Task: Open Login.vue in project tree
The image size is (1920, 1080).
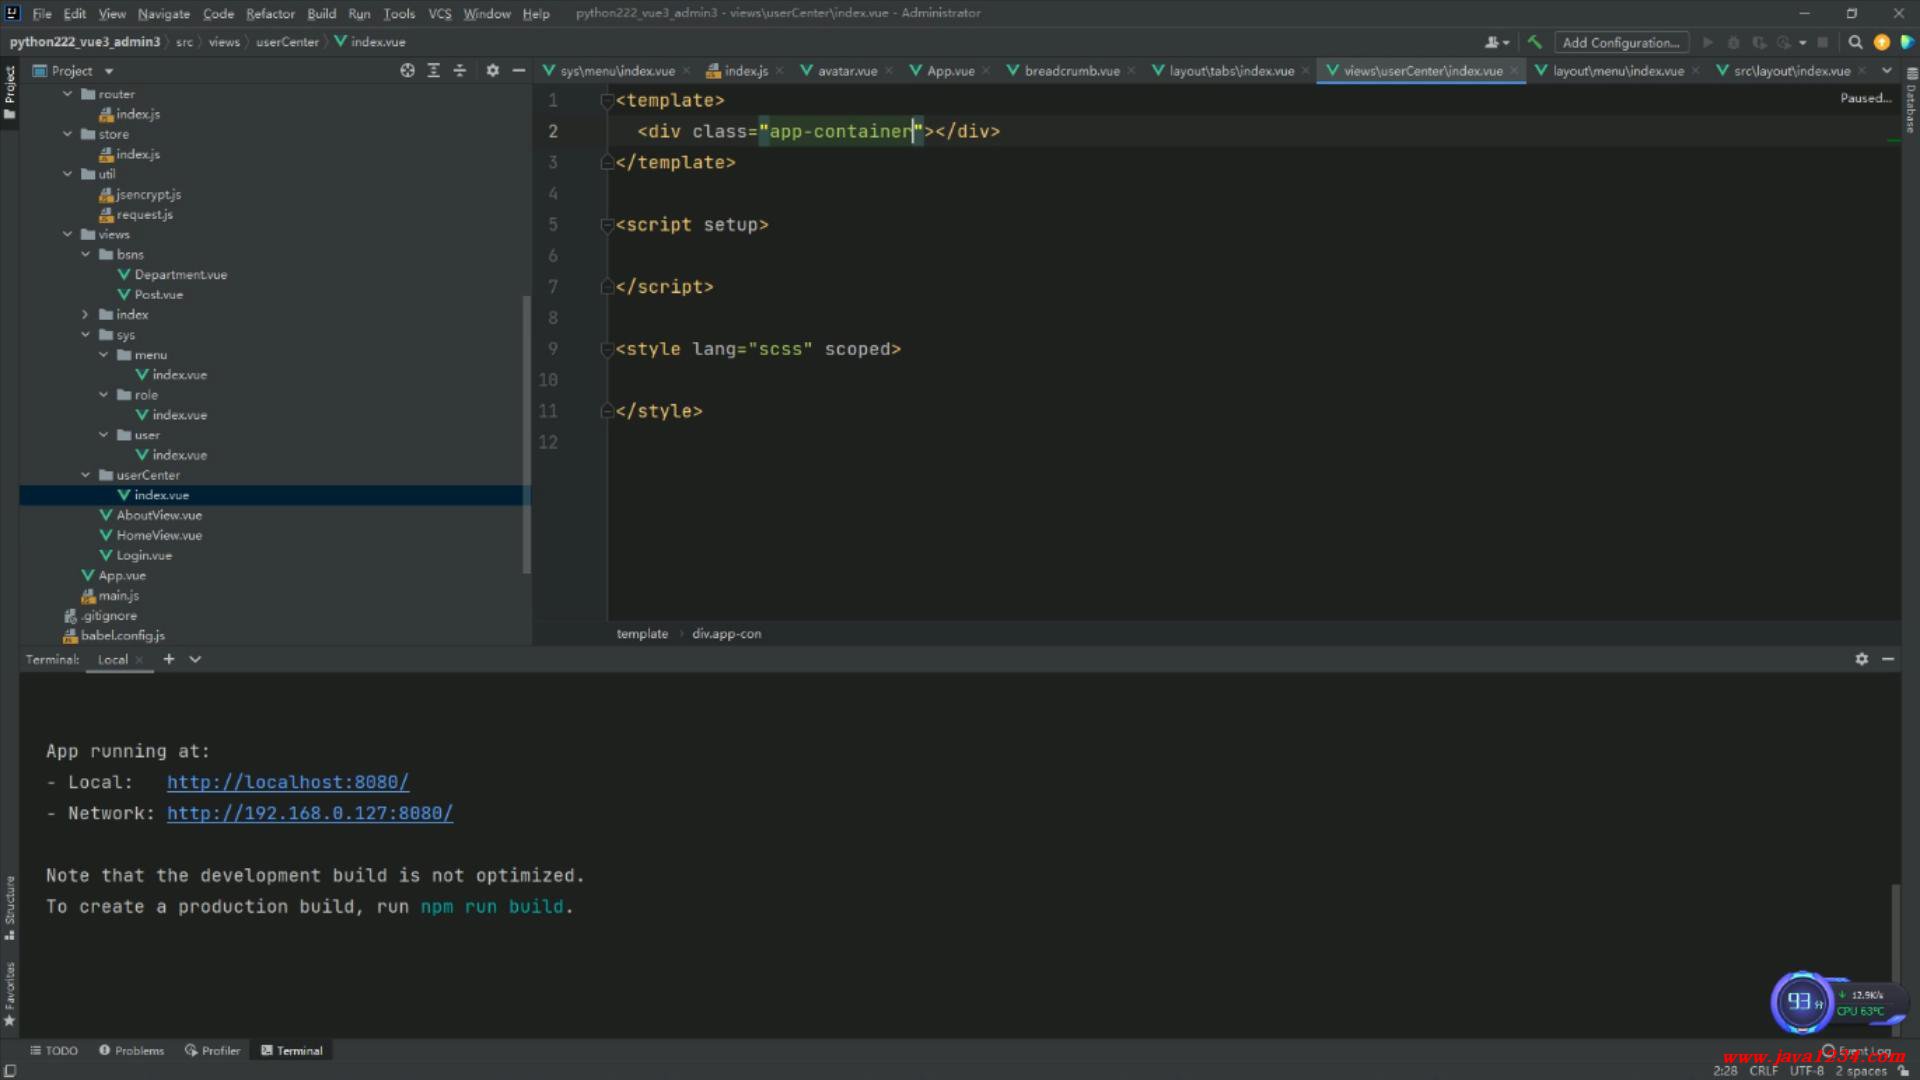Action: pyautogui.click(x=144, y=555)
